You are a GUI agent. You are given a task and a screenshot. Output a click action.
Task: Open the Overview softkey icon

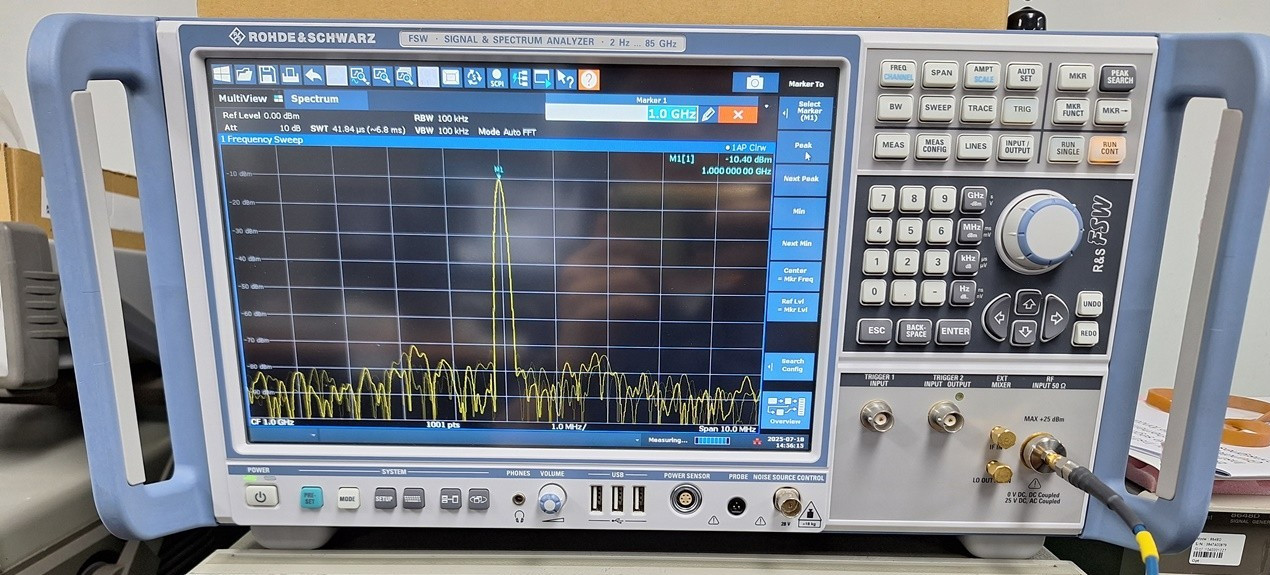786,410
